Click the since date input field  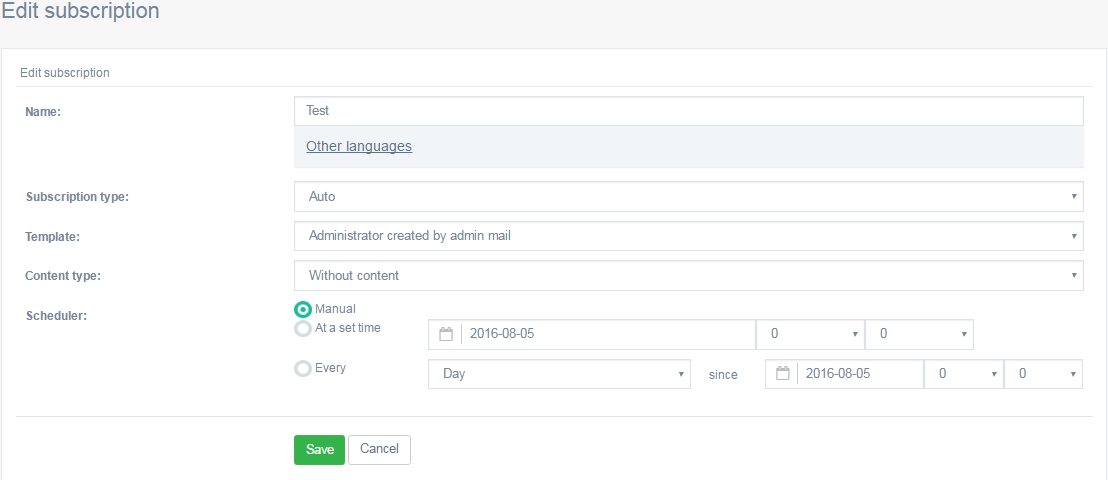[x=861, y=374]
